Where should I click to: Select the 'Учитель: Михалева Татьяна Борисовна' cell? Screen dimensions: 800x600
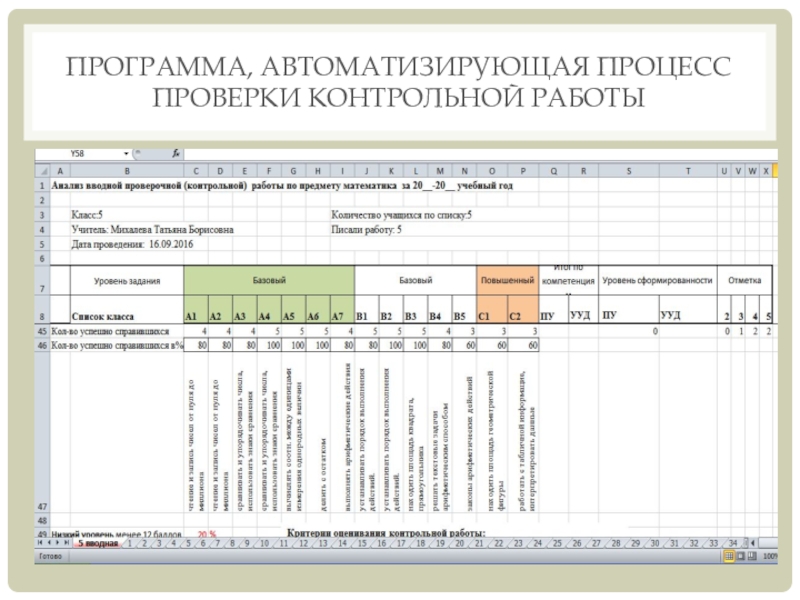tap(153, 229)
